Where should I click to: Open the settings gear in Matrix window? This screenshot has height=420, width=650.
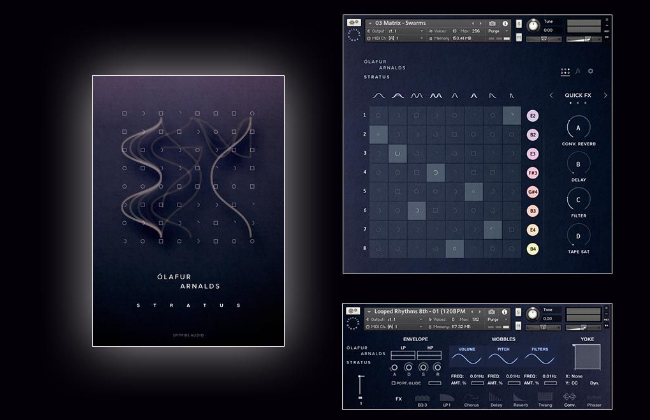click(590, 71)
